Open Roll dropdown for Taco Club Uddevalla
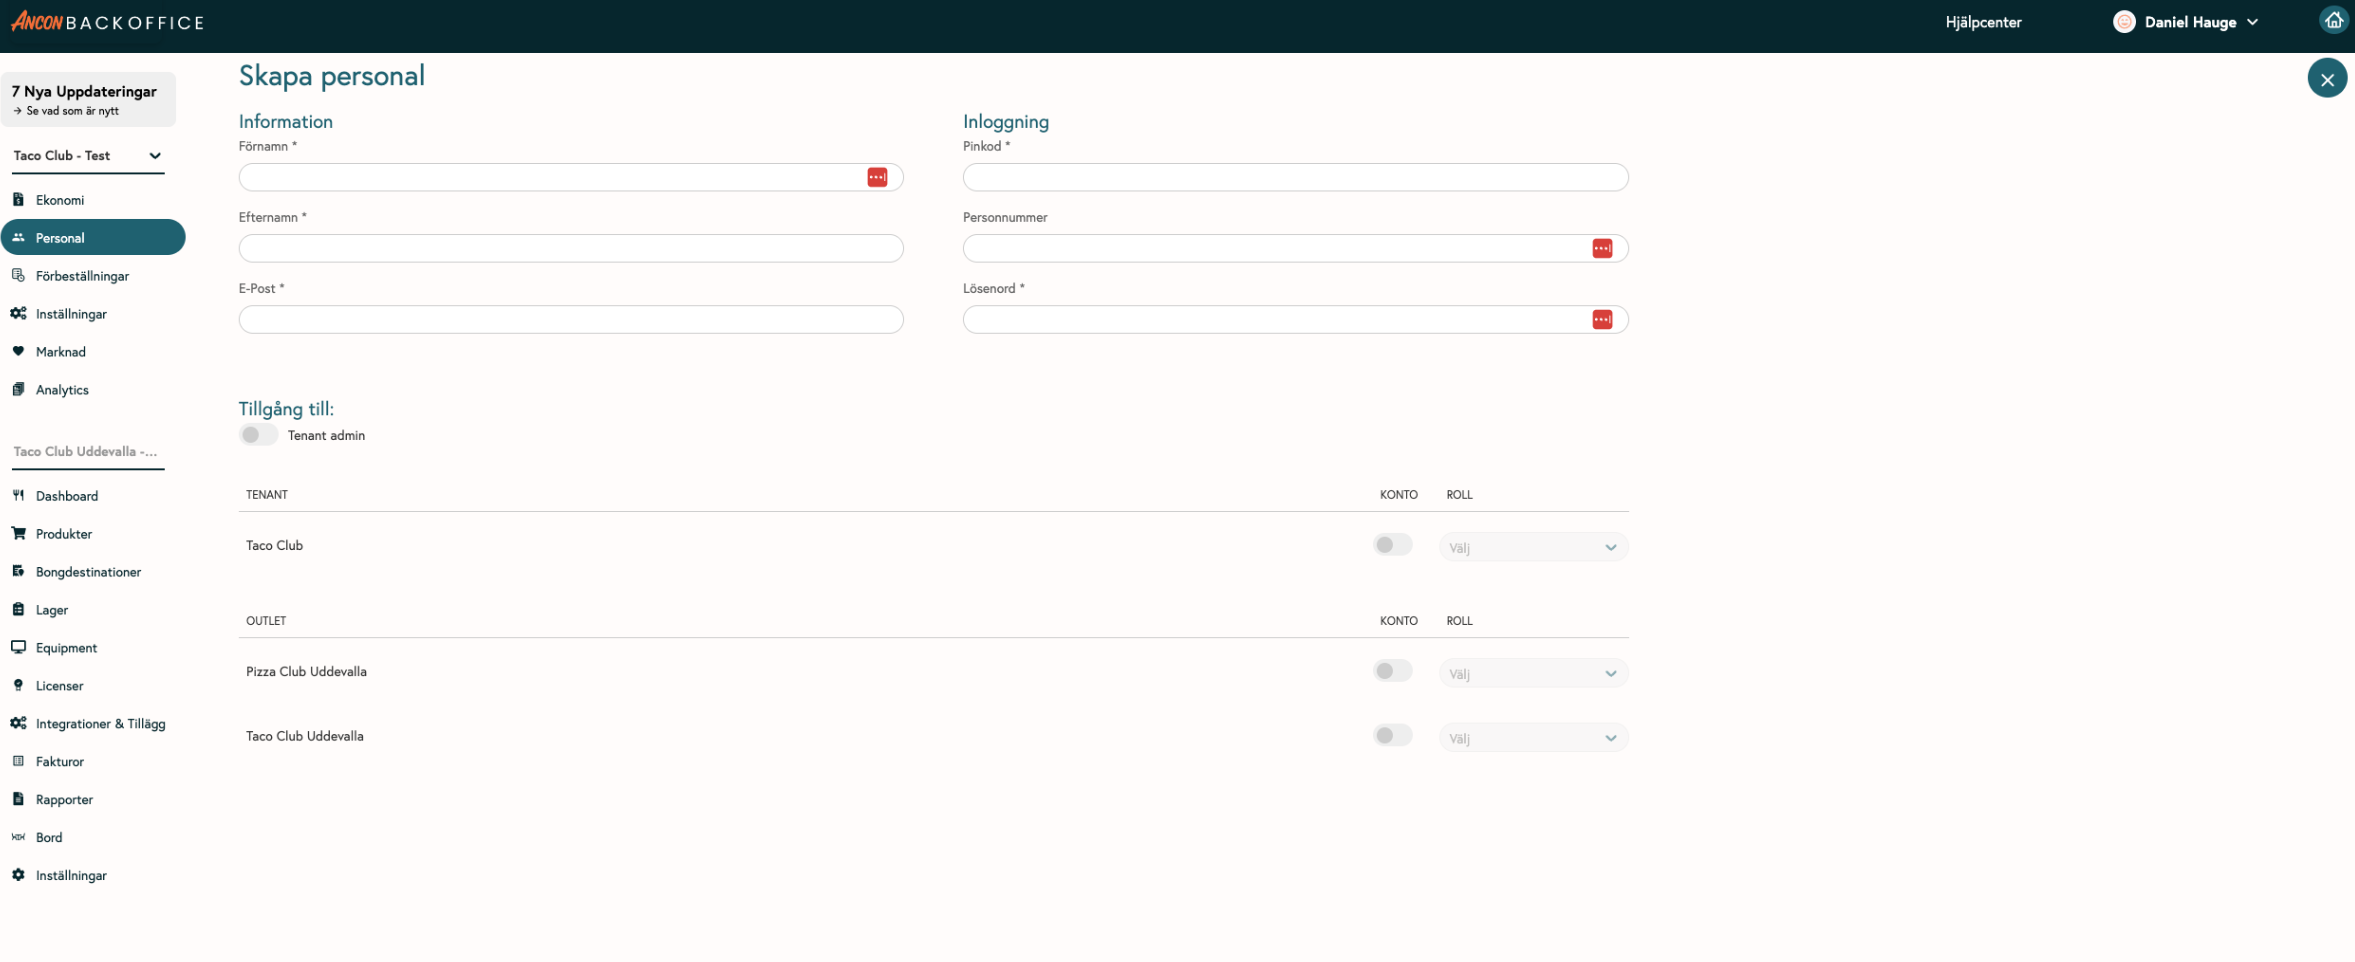This screenshot has height=962, width=2355. (1533, 738)
